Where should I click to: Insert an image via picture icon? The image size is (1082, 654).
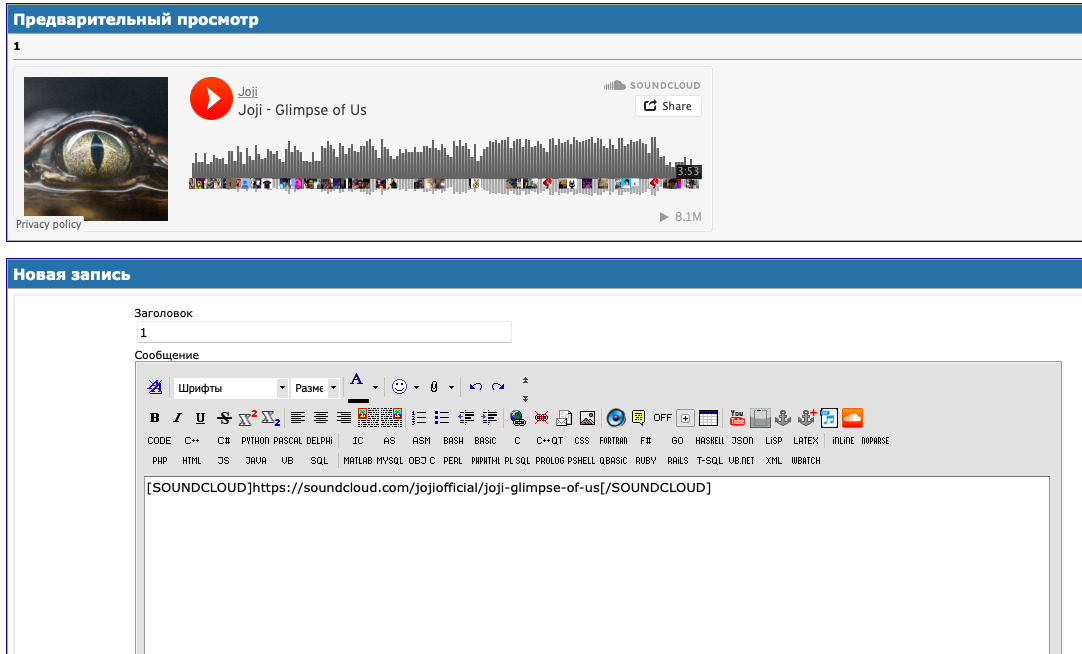pyautogui.click(x=587, y=417)
